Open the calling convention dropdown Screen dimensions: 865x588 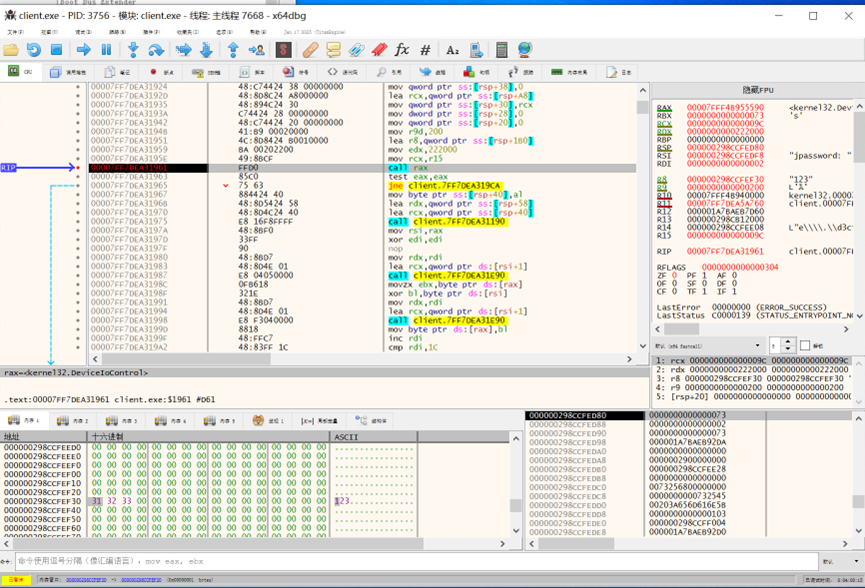(708, 346)
